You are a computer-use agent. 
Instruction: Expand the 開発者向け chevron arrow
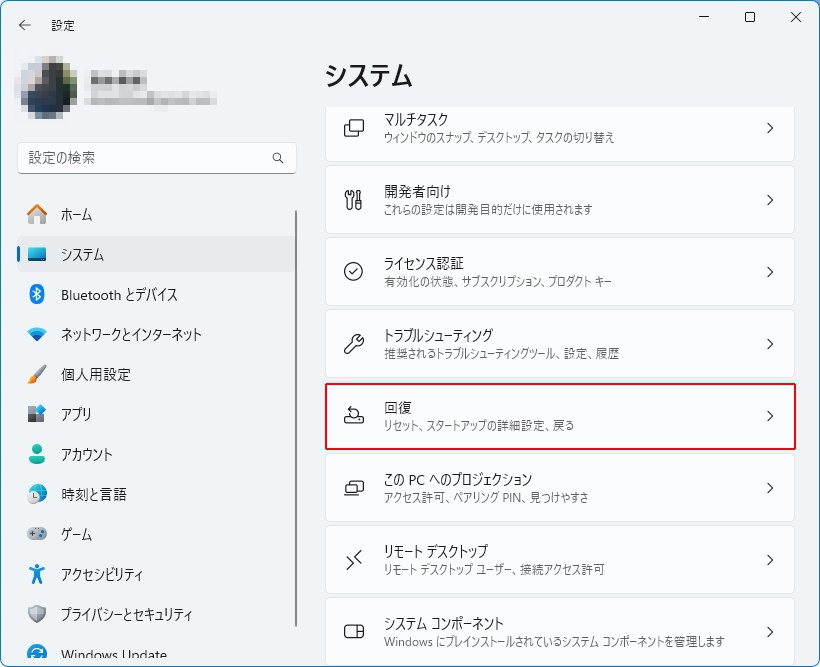(x=769, y=200)
